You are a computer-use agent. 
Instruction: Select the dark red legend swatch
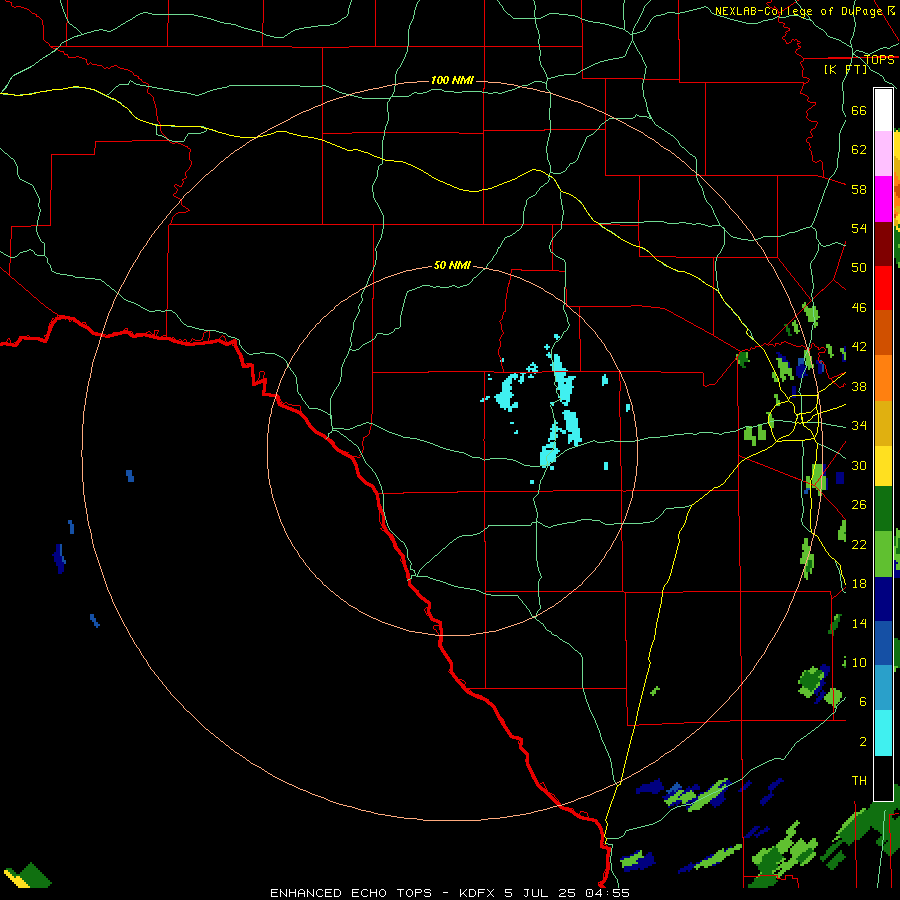(883, 244)
